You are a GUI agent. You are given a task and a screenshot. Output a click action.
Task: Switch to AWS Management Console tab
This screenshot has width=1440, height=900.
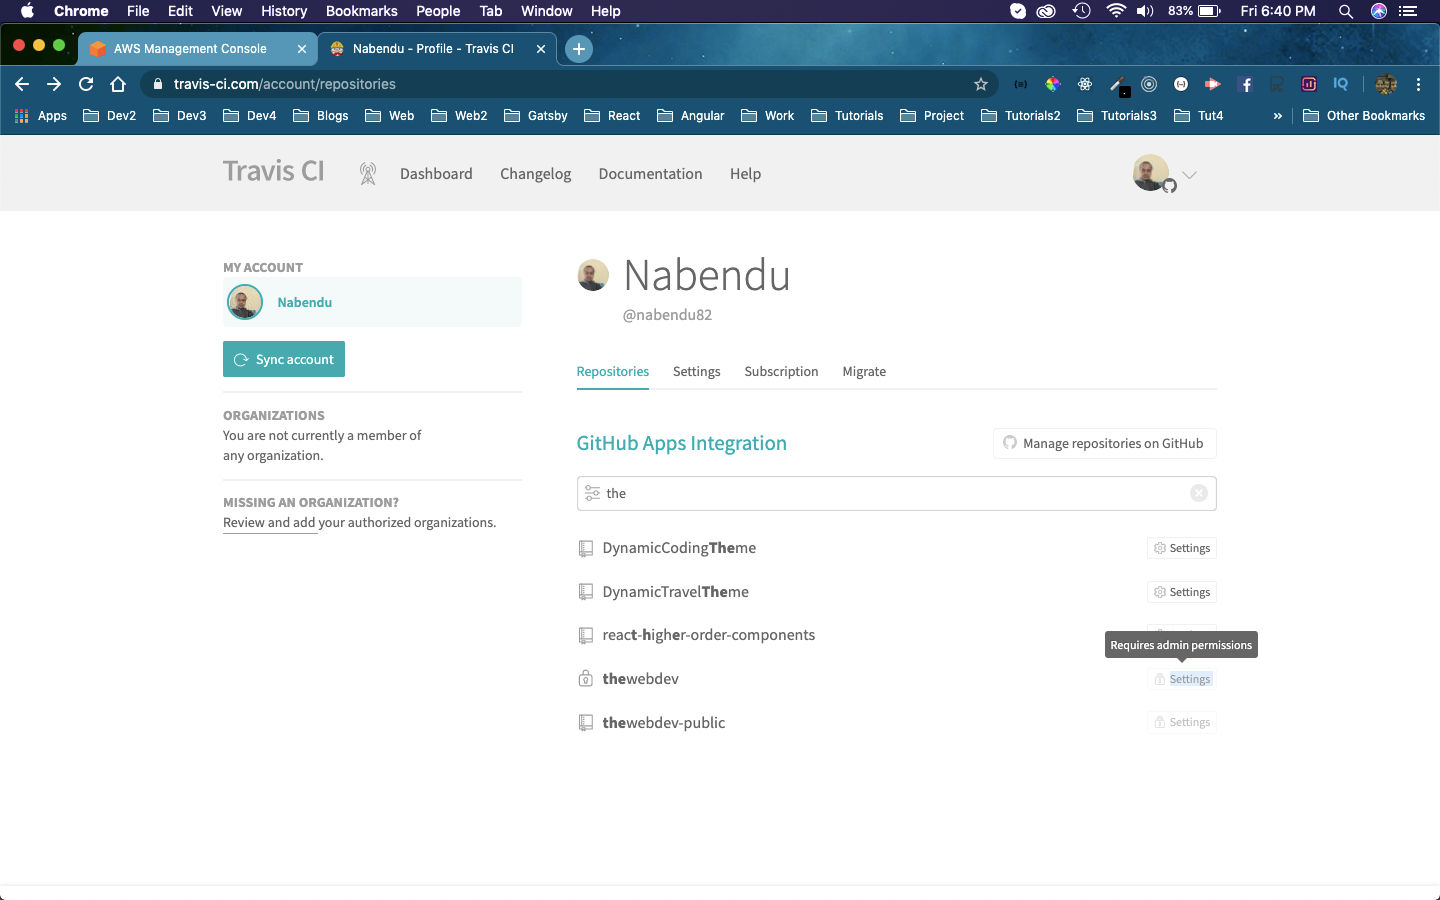197,48
